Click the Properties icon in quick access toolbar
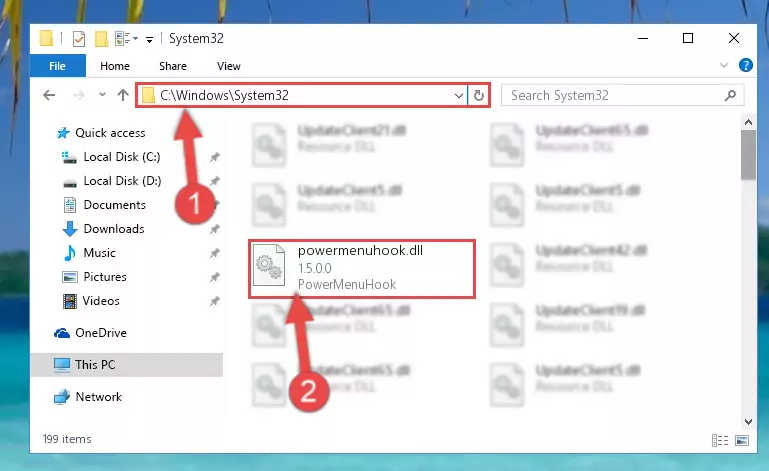 [x=78, y=38]
